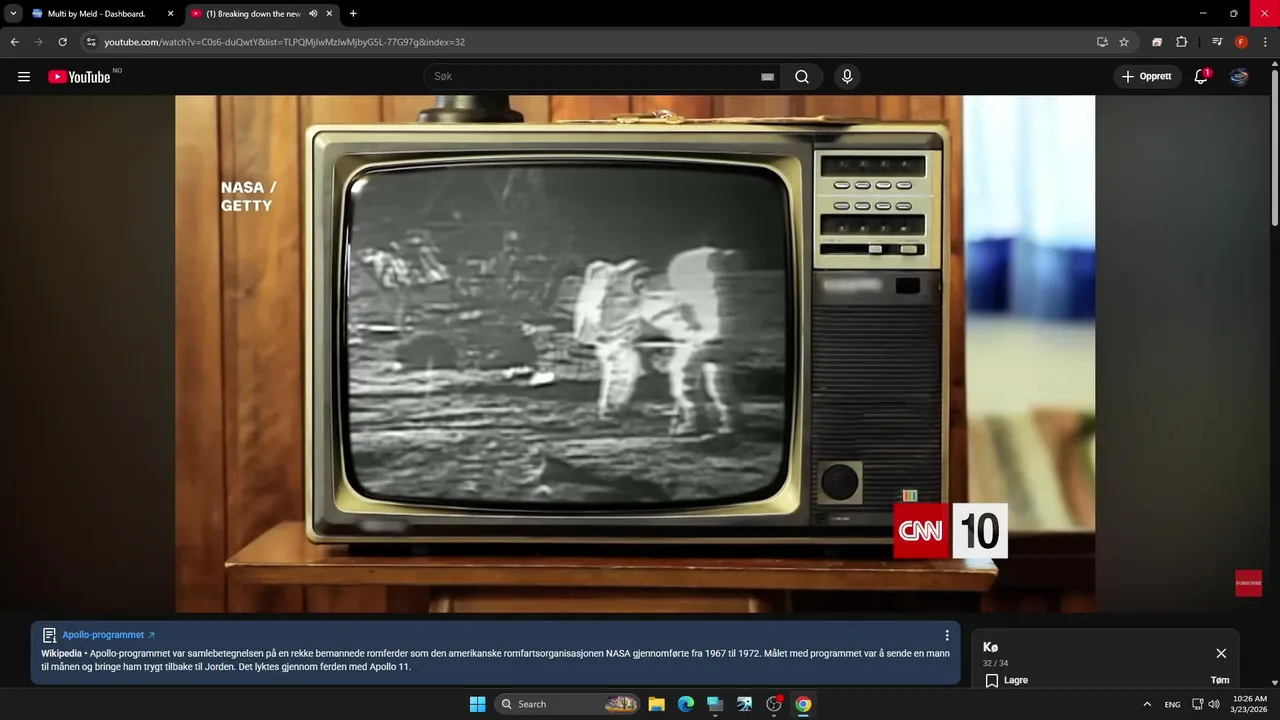Click the Opprett create button
Screen dimensions: 1280x720
click(x=1147, y=77)
